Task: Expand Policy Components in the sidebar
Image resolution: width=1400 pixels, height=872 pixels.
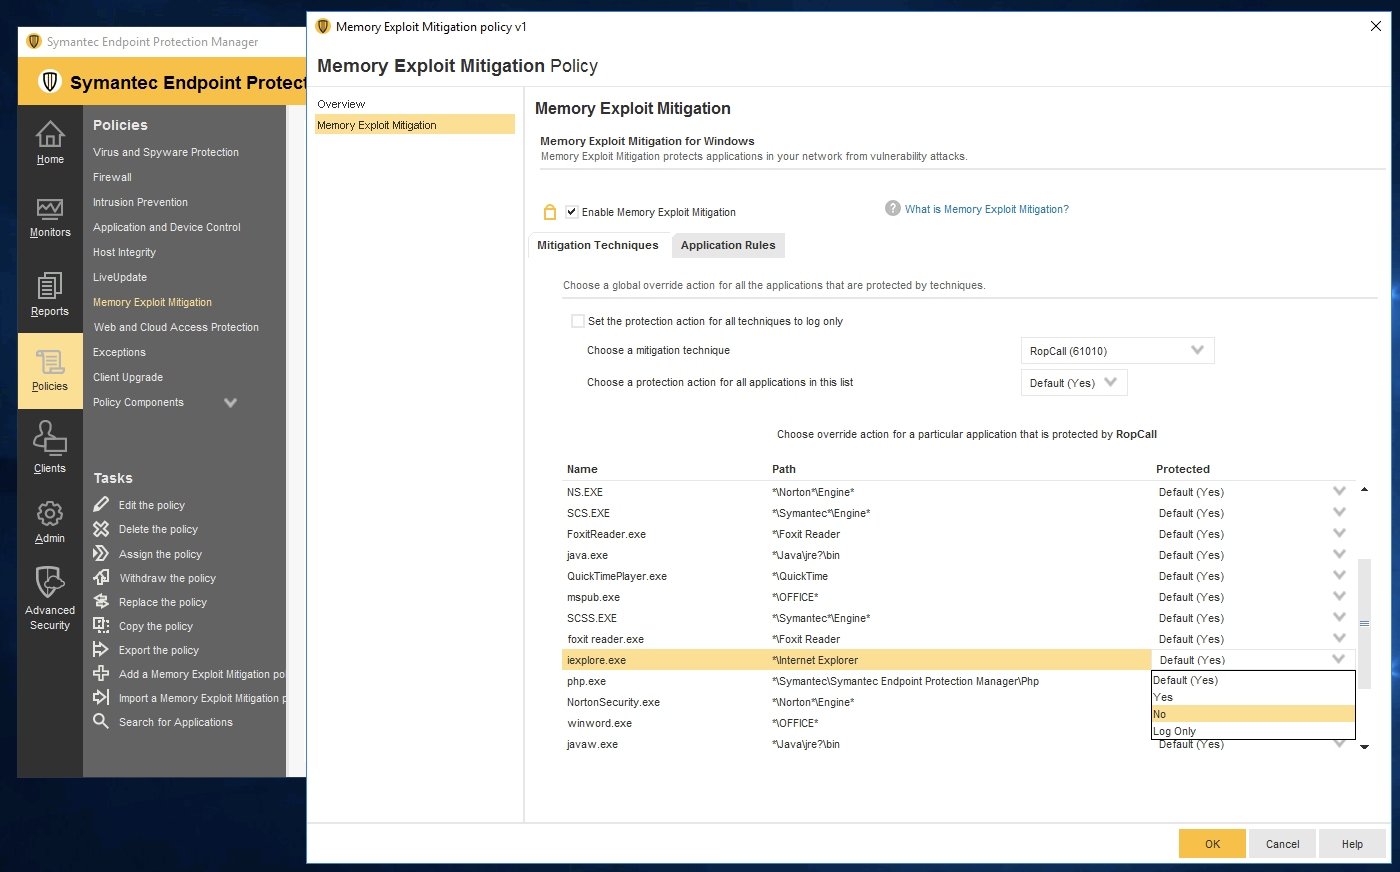Action: click(x=230, y=402)
